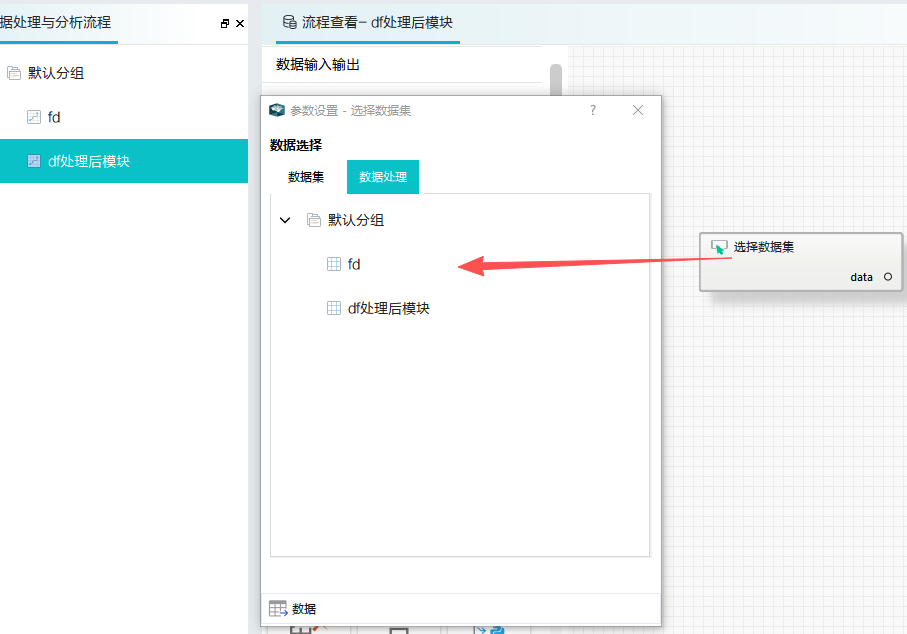The height and width of the screenshot is (634, 907).
Task: Click the data output port circle
Action: (x=888, y=277)
